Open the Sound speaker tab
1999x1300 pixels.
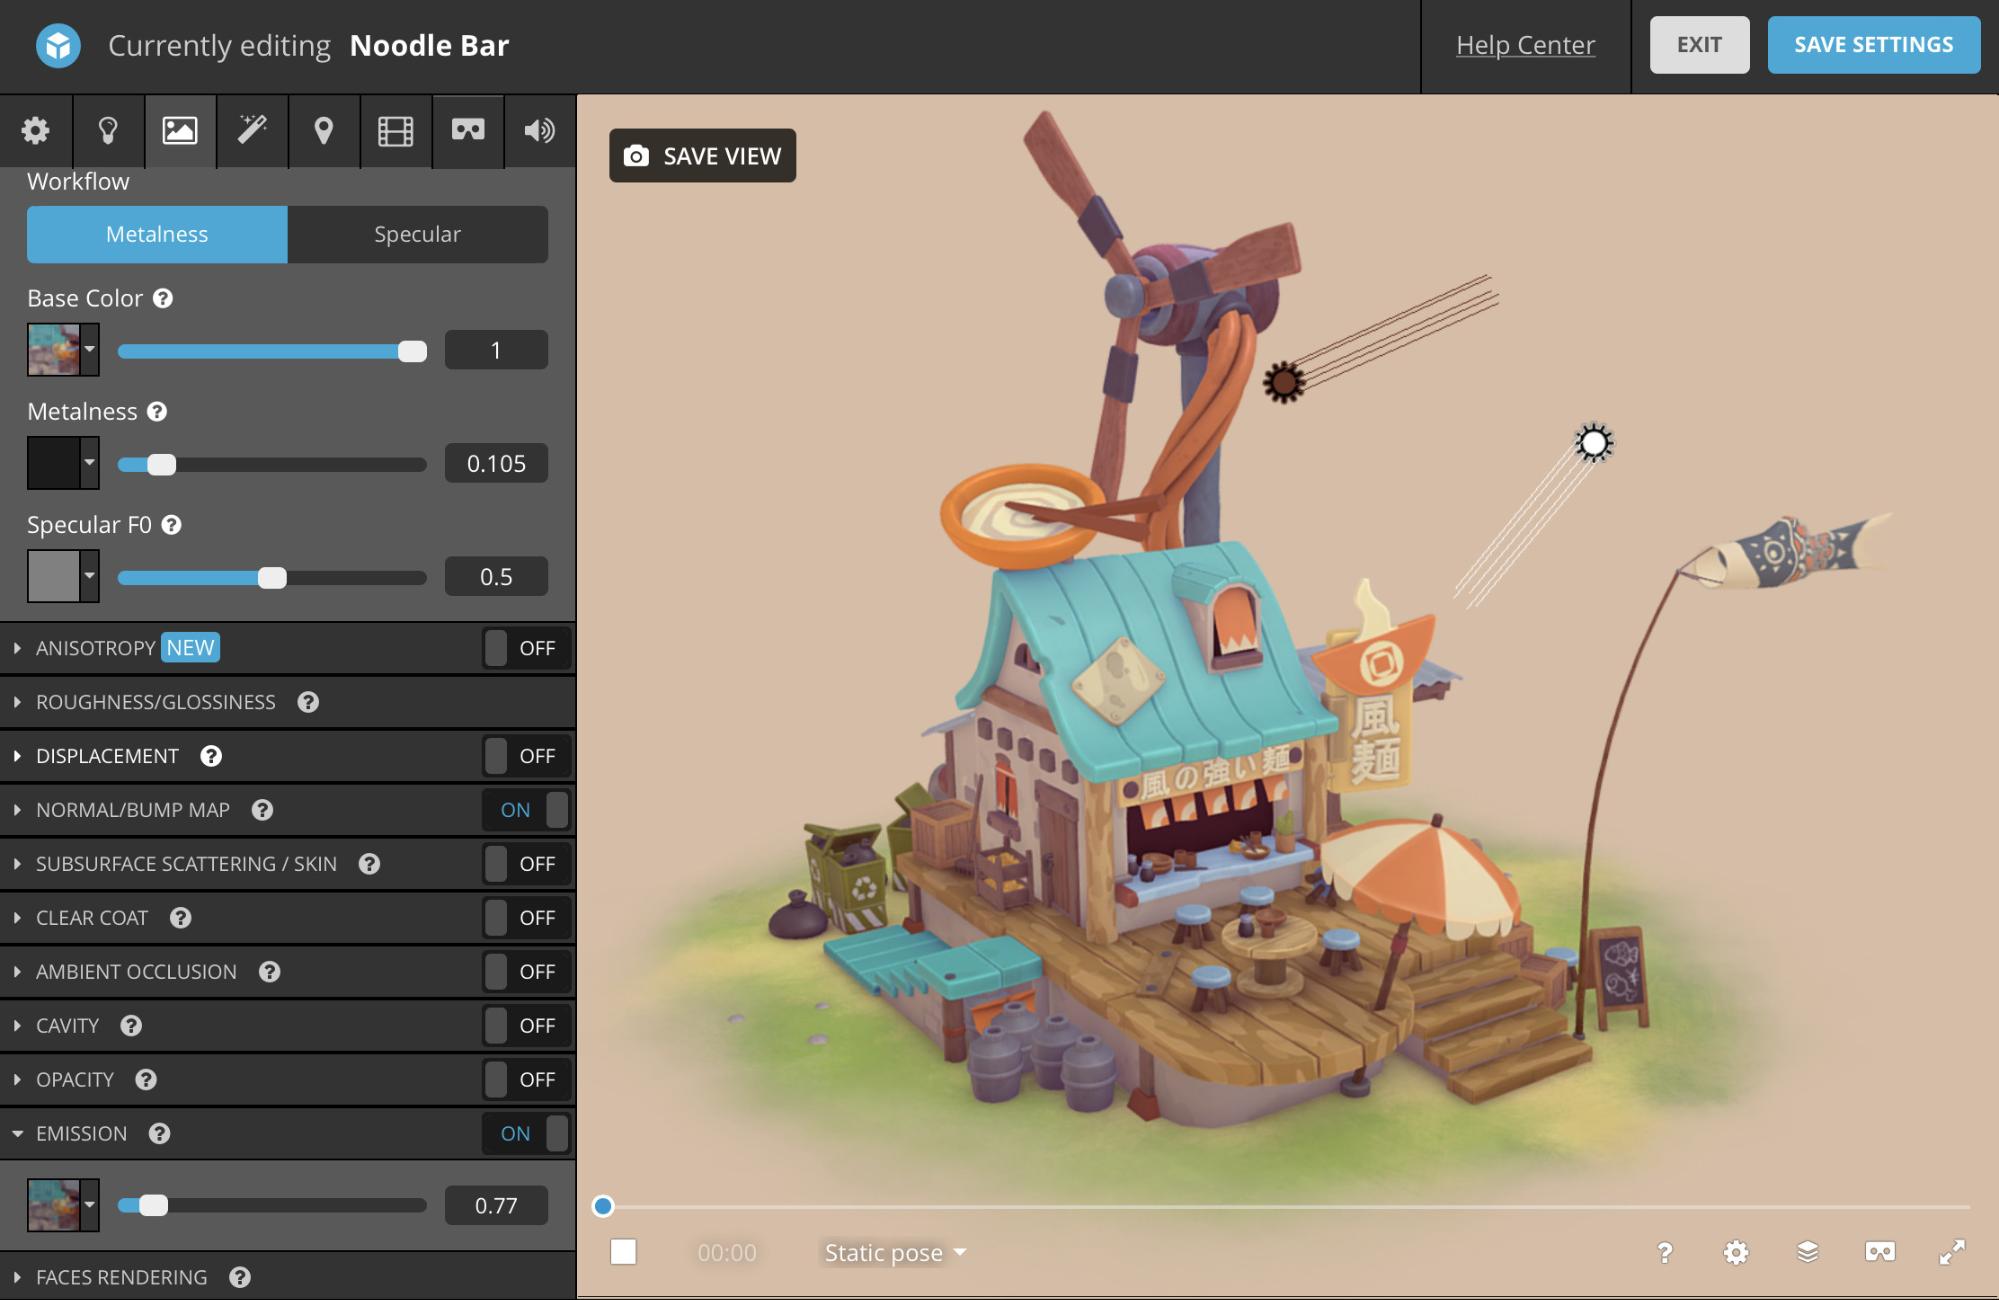pyautogui.click(x=539, y=131)
